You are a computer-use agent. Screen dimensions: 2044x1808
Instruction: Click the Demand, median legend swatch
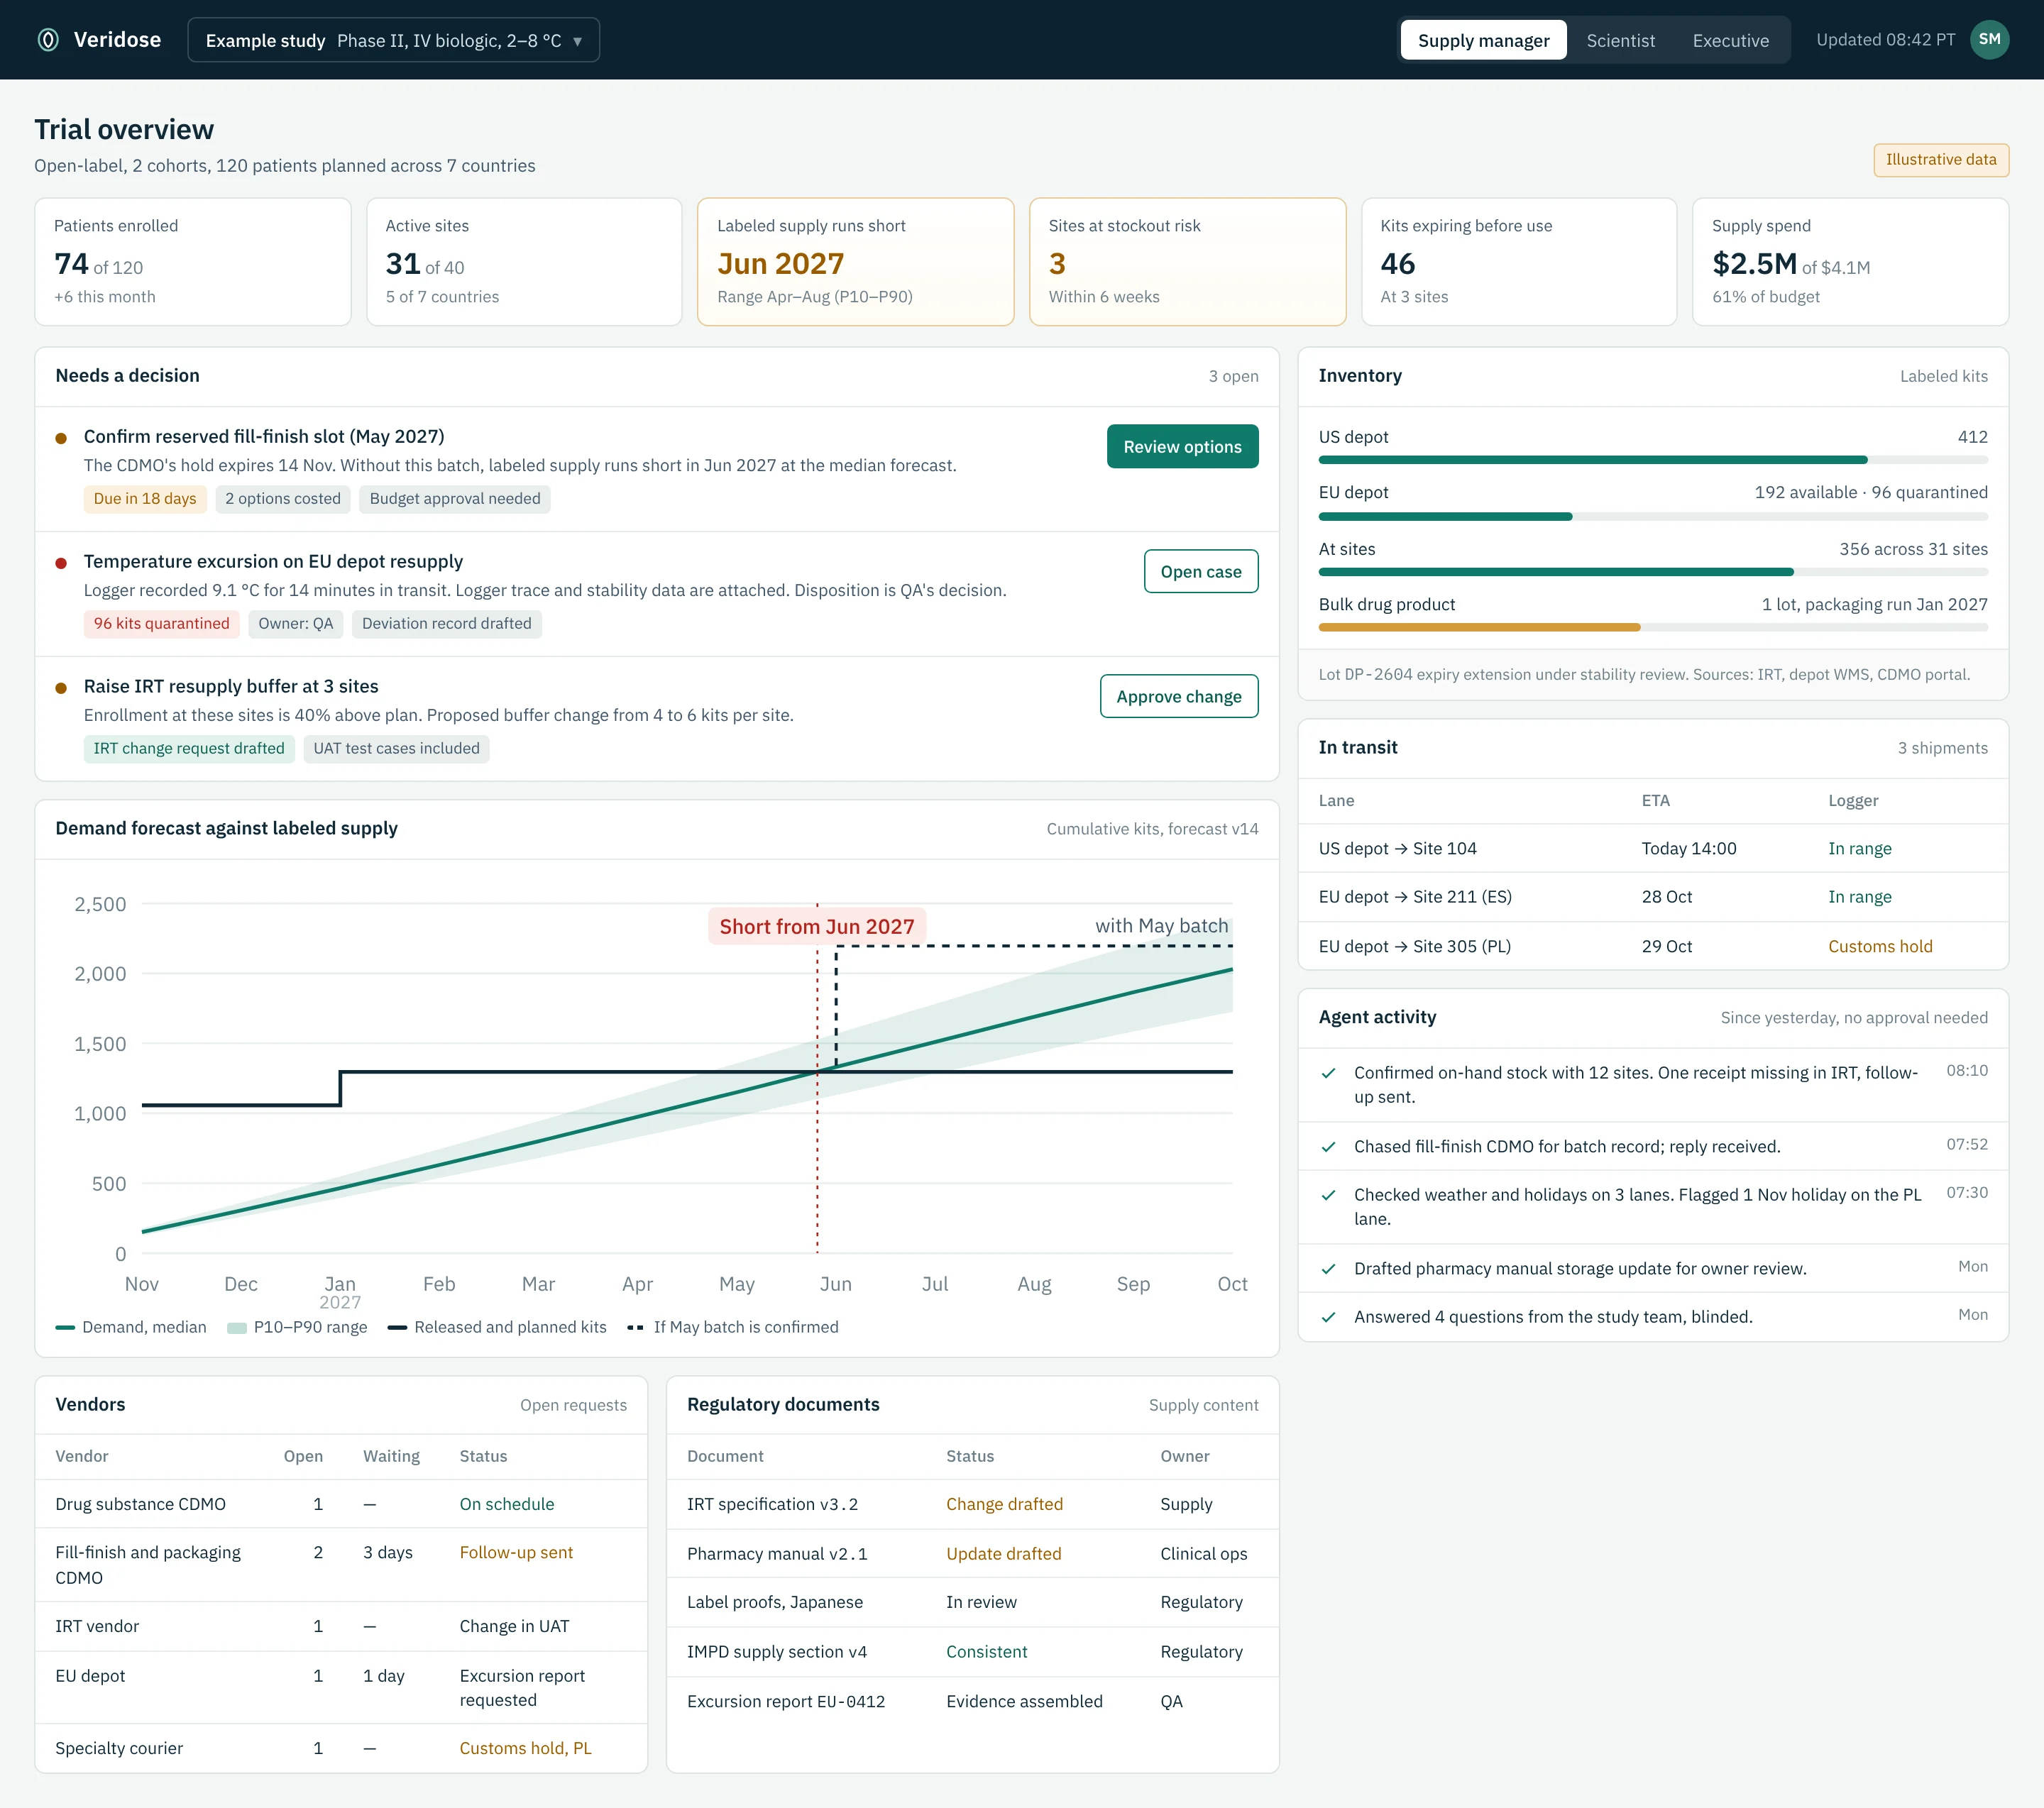pos(65,1327)
